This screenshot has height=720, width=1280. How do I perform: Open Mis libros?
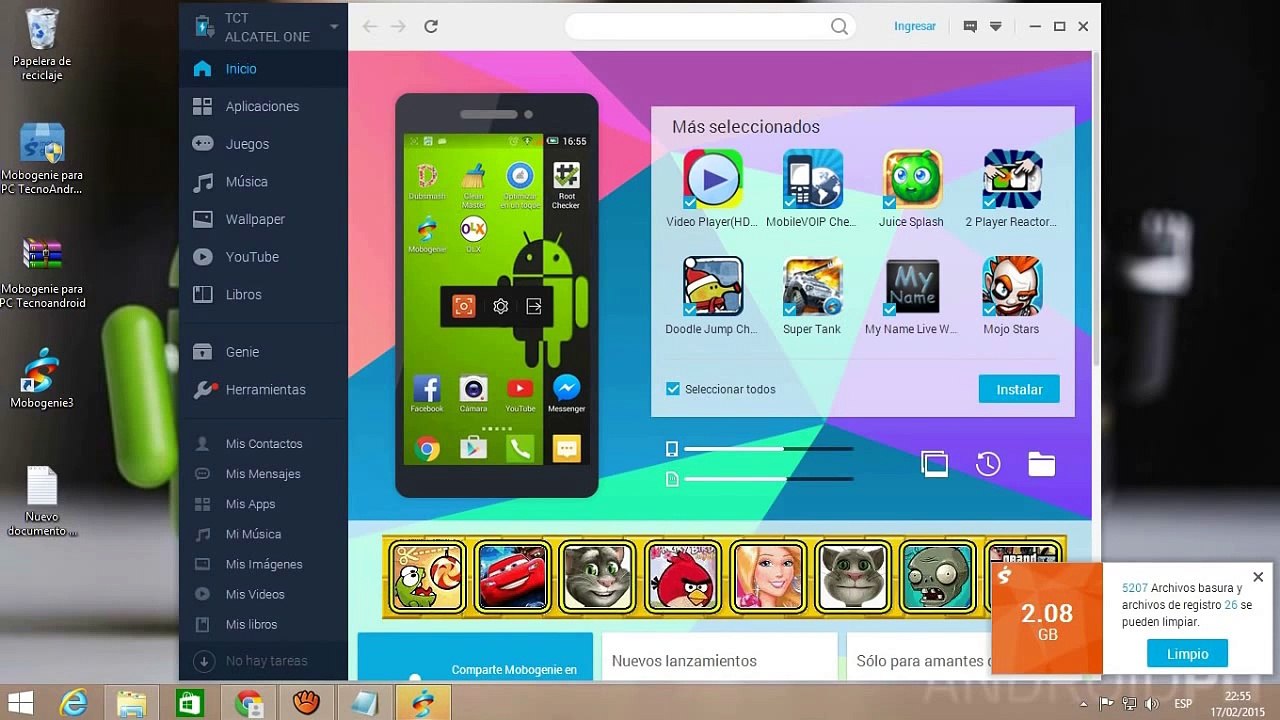click(263, 624)
